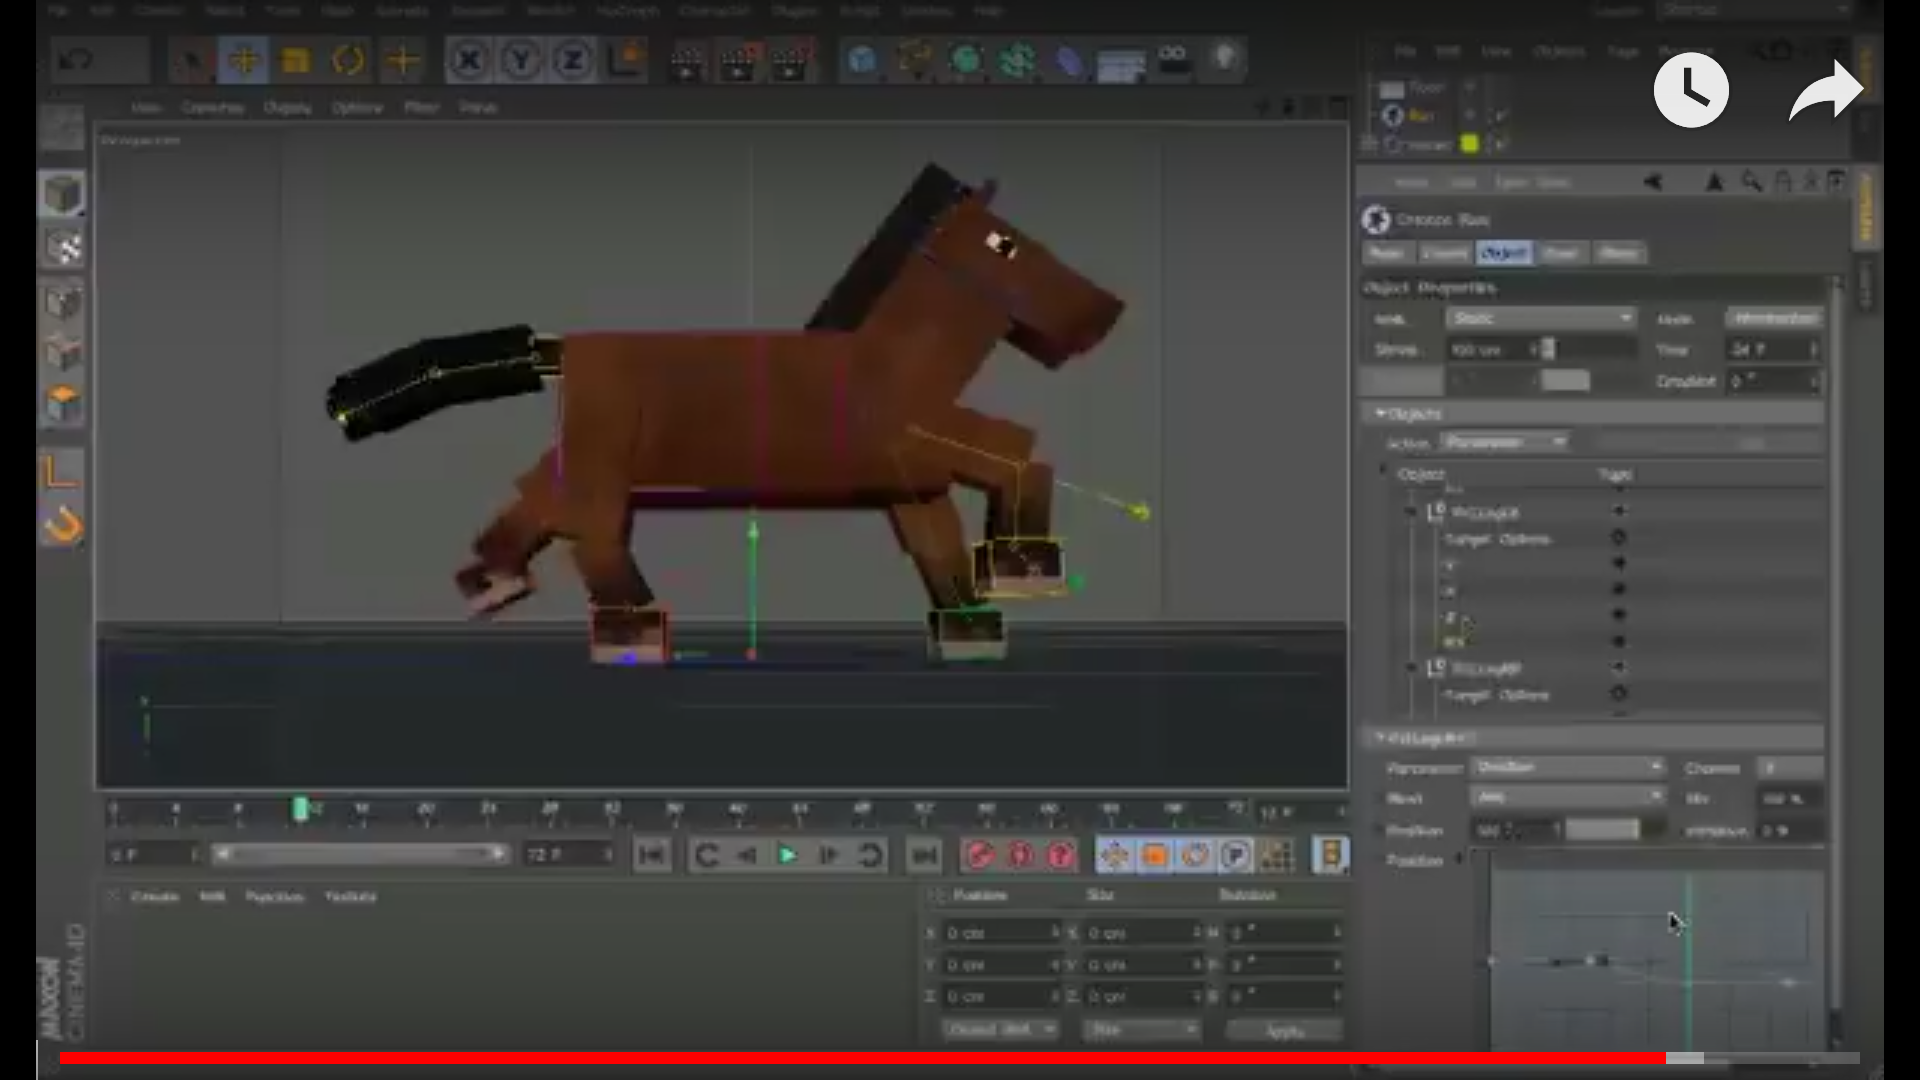Image resolution: width=1920 pixels, height=1080 pixels.
Task: Open the viewport Options menu
Action: (358, 107)
